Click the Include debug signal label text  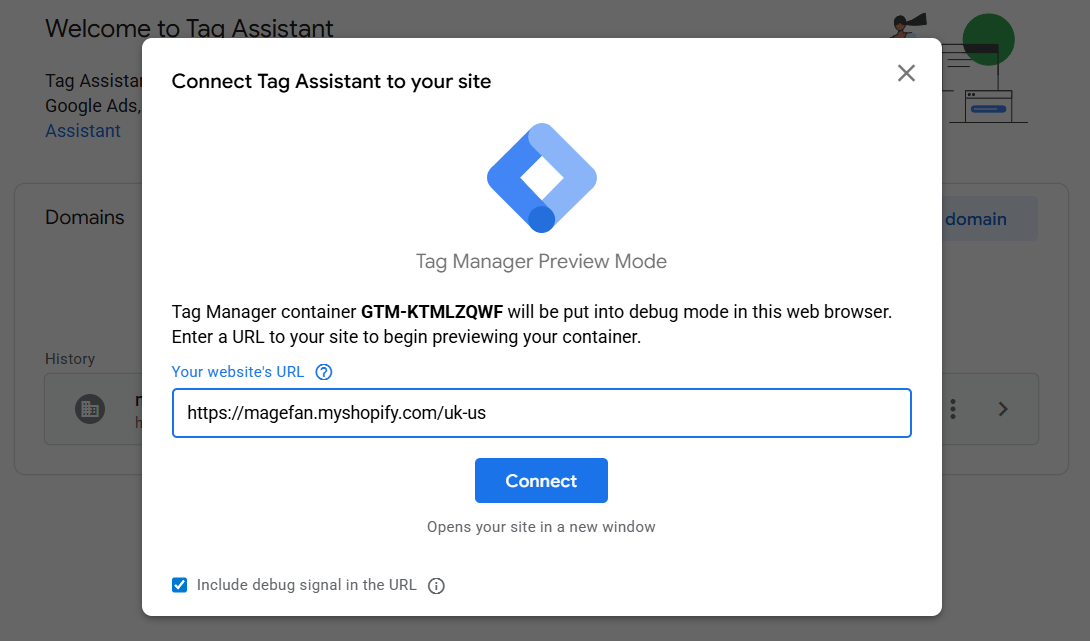pos(307,585)
